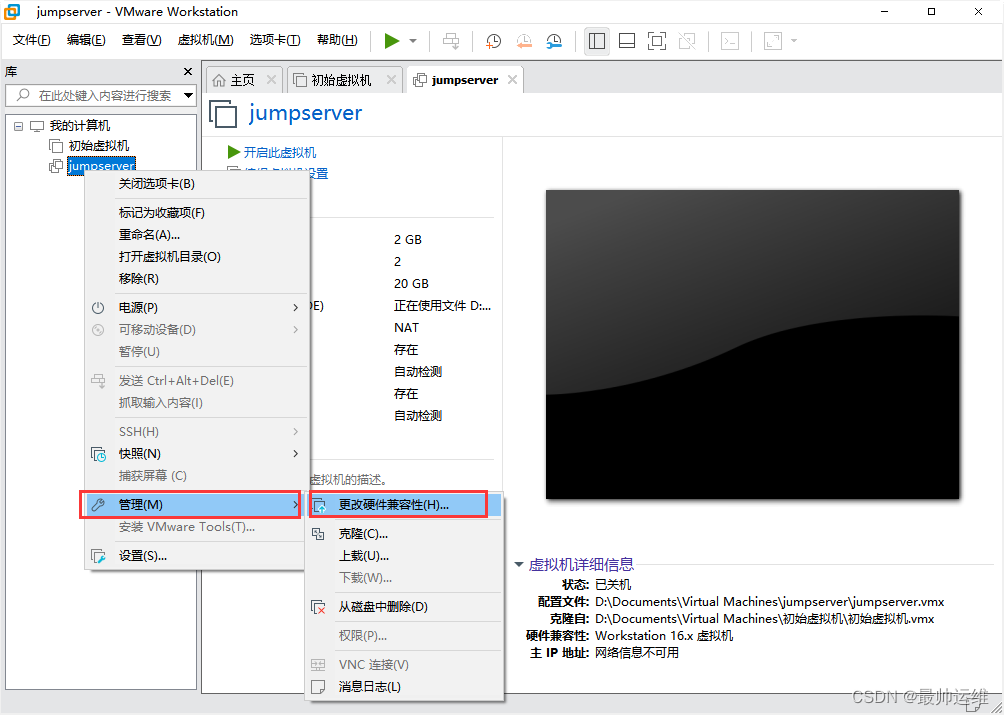The height and width of the screenshot is (715, 1004).
Task: Click the Unity mode toolbar icon
Action: 687,41
